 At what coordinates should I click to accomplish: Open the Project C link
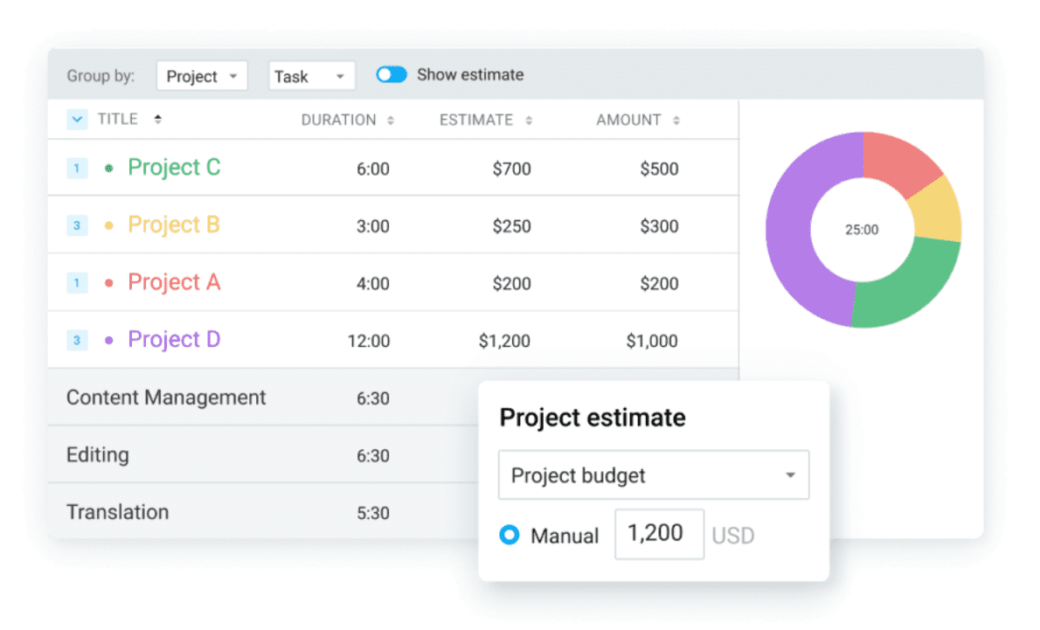click(173, 167)
